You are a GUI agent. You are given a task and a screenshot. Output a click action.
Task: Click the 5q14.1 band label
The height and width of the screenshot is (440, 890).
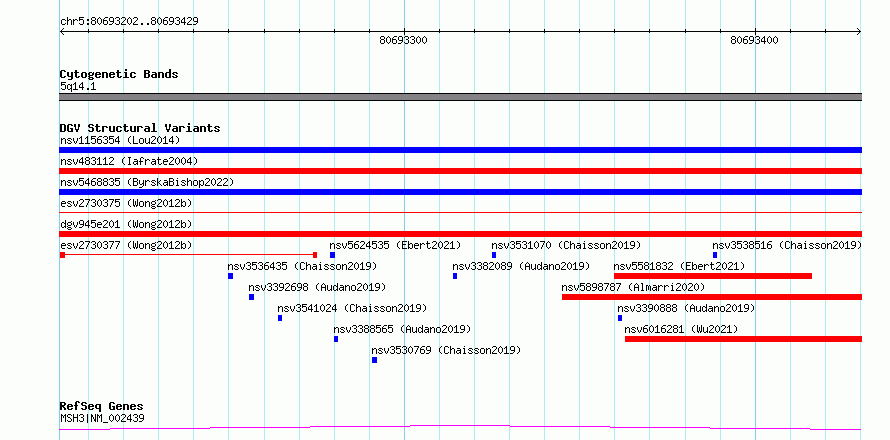click(78, 86)
